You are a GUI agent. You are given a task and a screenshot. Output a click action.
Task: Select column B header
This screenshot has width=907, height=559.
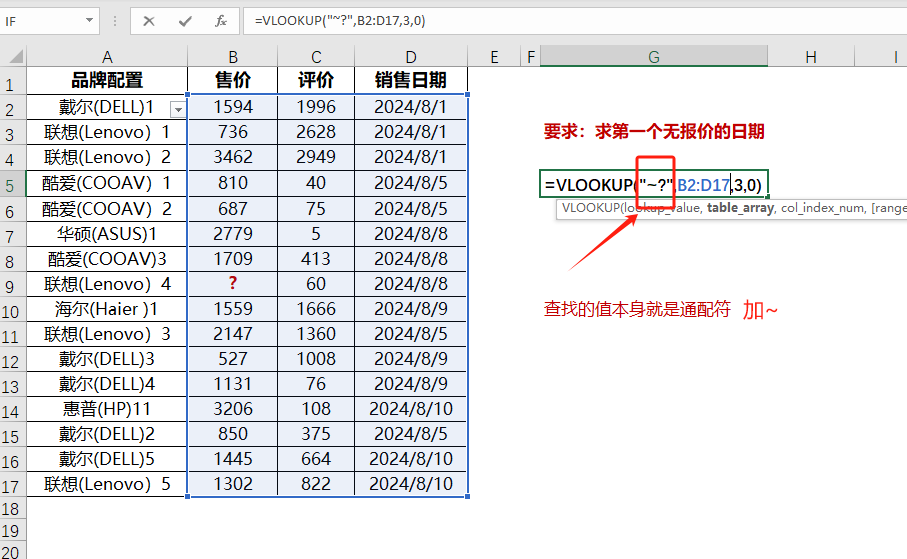coord(233,57)
